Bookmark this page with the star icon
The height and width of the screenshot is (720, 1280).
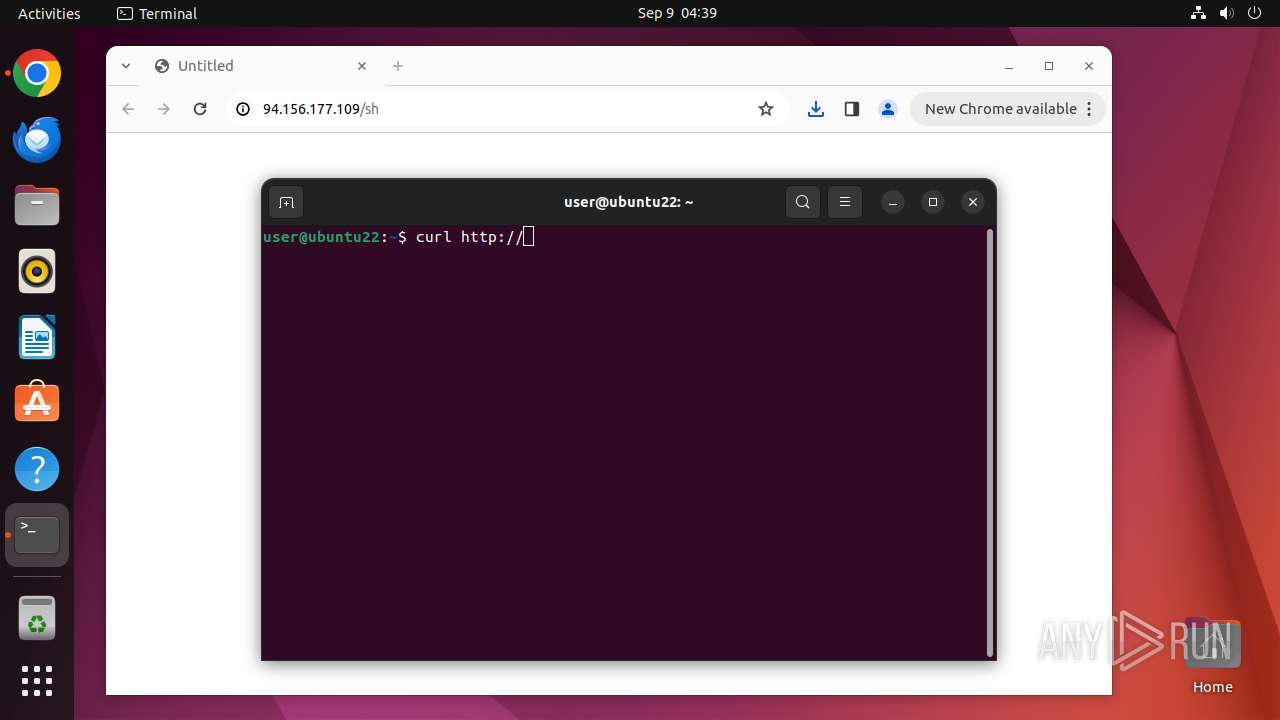point(766,109)
